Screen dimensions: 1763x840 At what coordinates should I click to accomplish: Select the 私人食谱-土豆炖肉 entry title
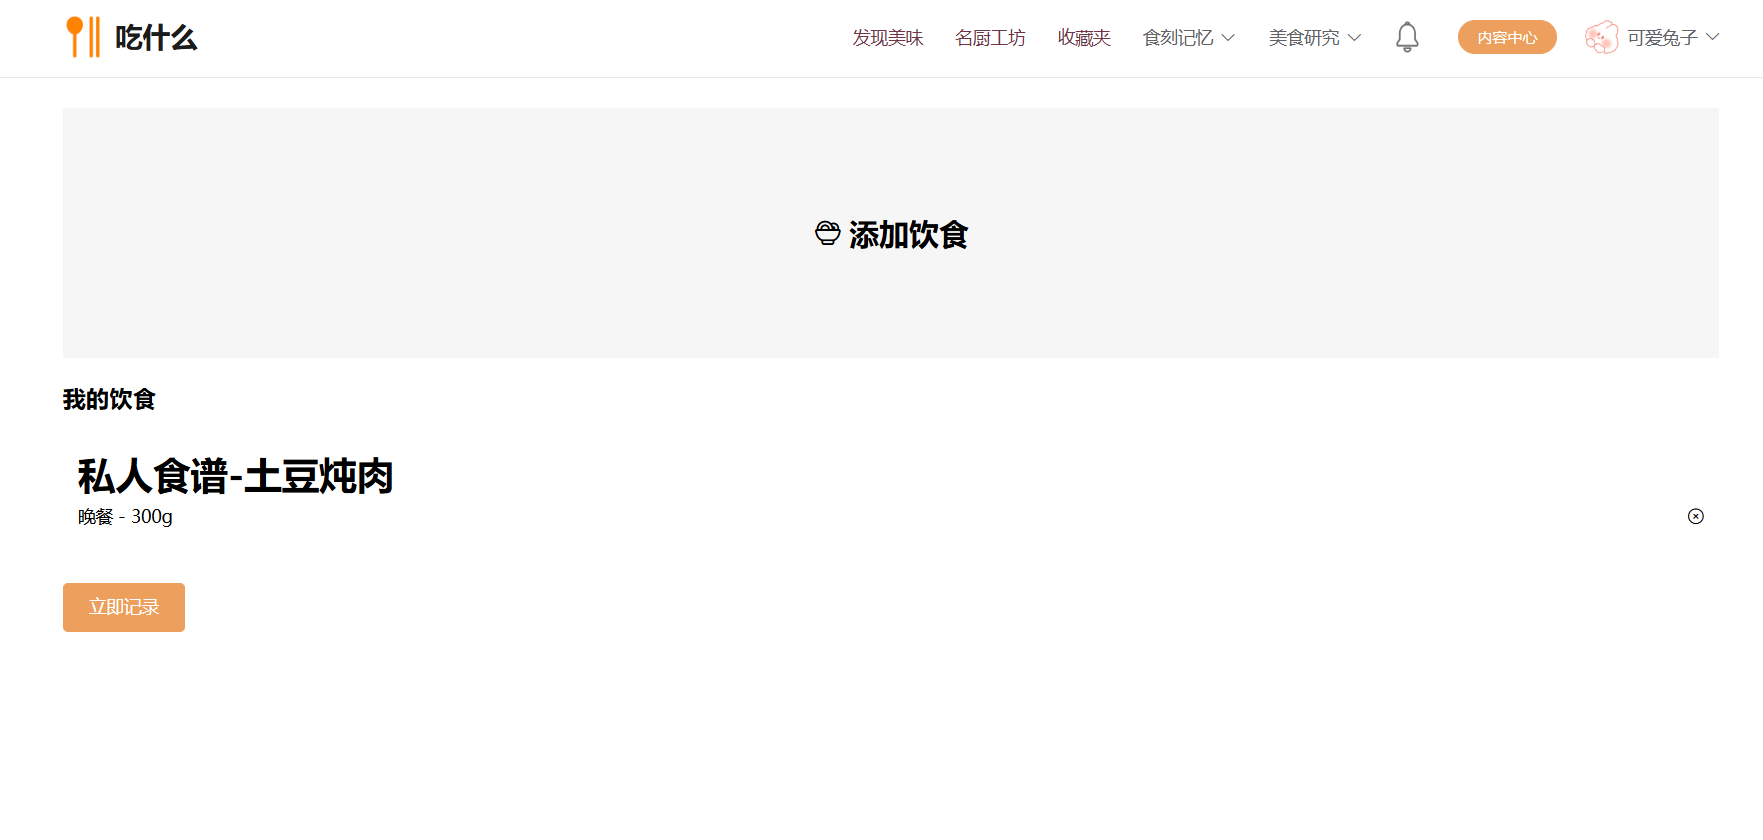[x=236, y=476]
